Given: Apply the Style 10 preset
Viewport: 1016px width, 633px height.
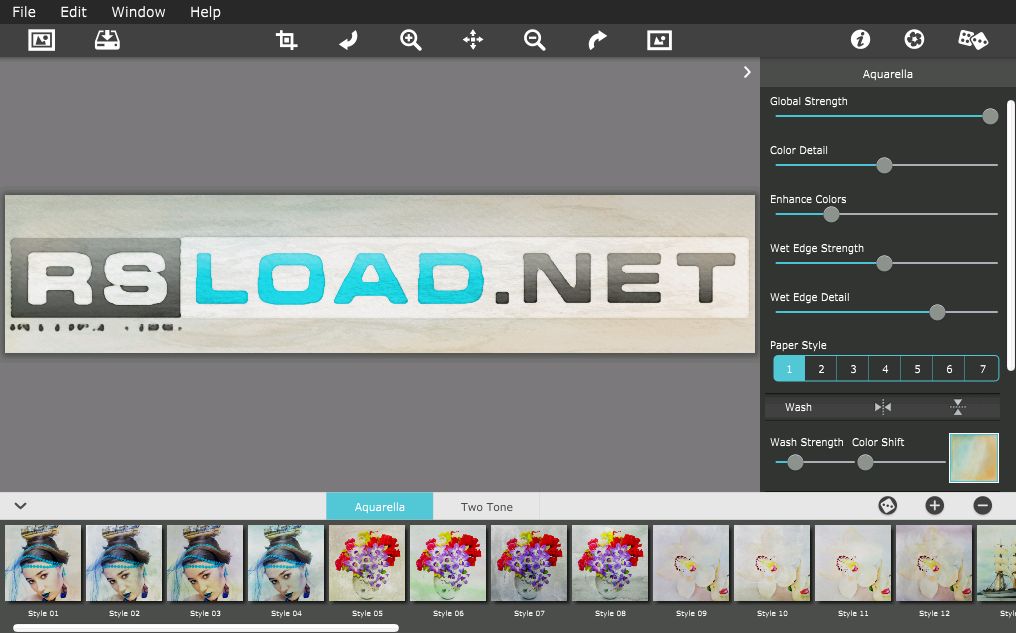Looking at the screenshot, I should point(772,563).
